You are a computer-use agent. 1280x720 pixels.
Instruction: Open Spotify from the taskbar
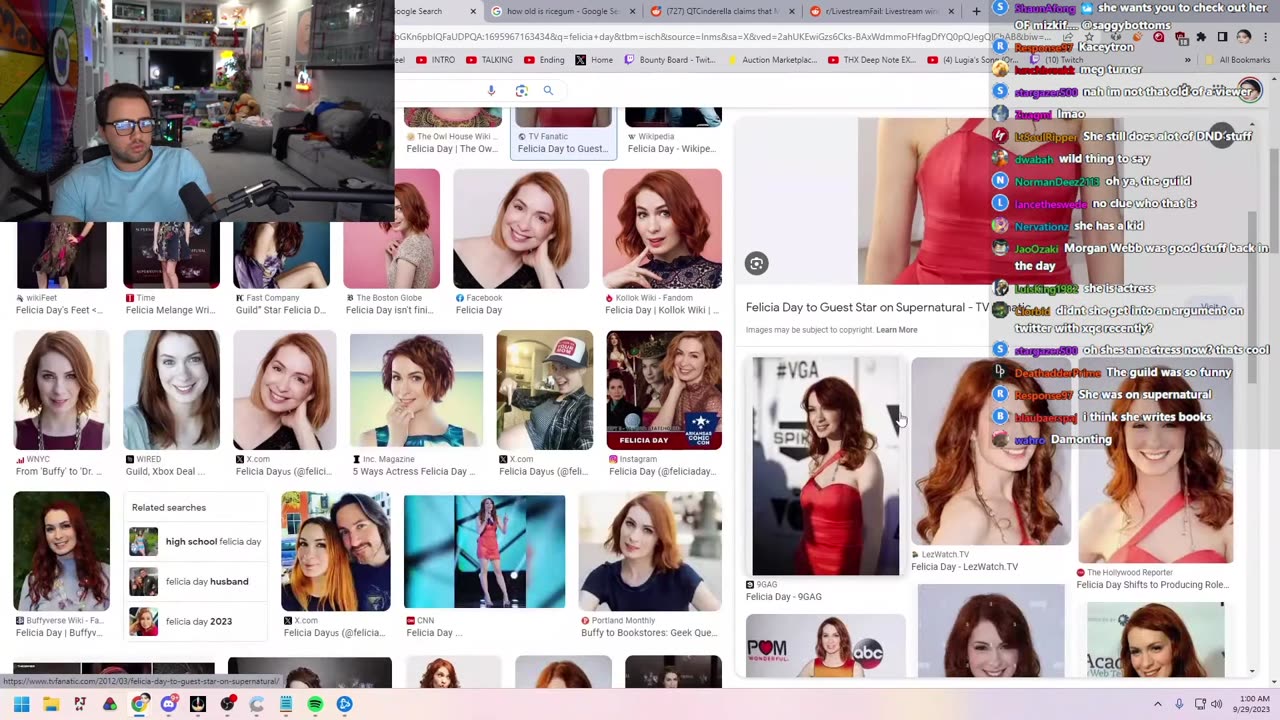click(x=315, y=704)
